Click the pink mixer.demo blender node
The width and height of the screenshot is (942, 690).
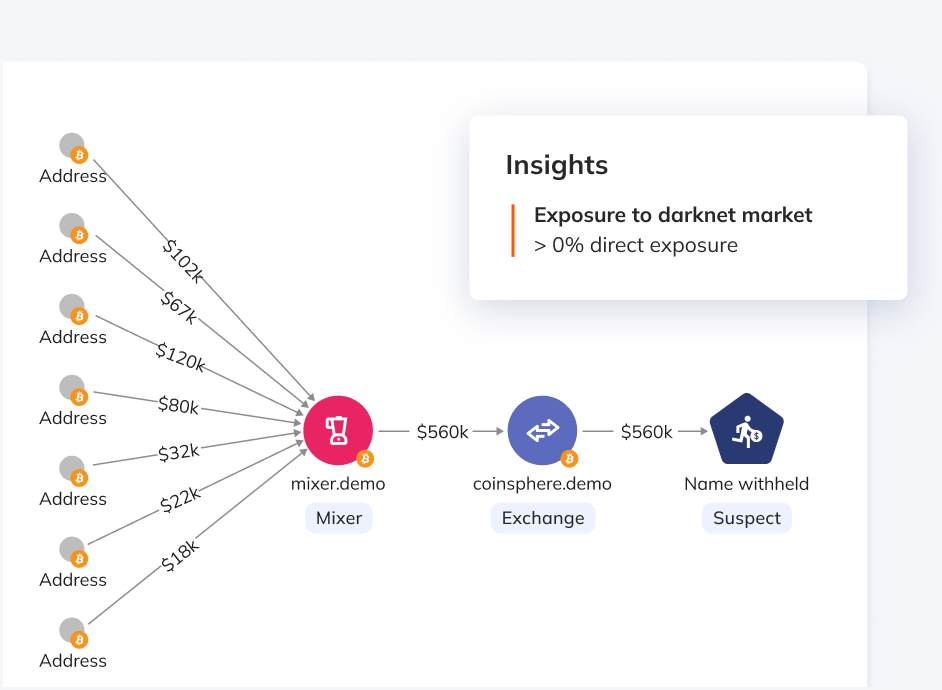(x=338, y=432)
